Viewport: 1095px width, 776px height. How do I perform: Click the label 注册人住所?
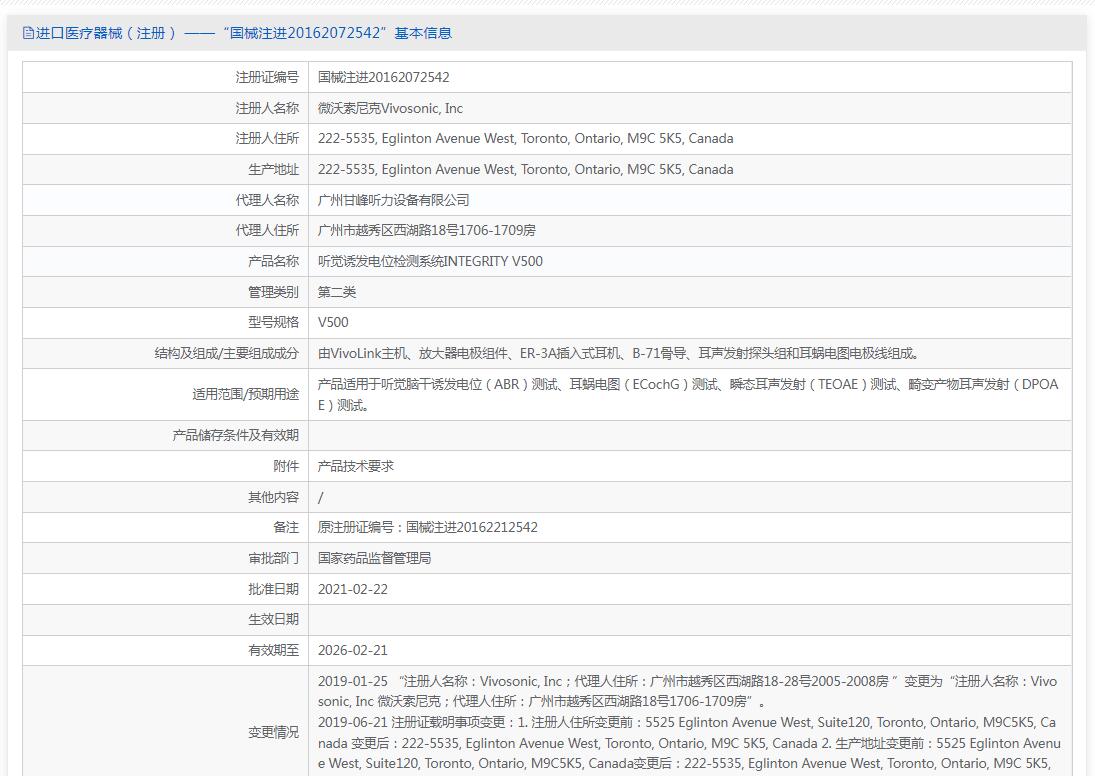point(267,138)
